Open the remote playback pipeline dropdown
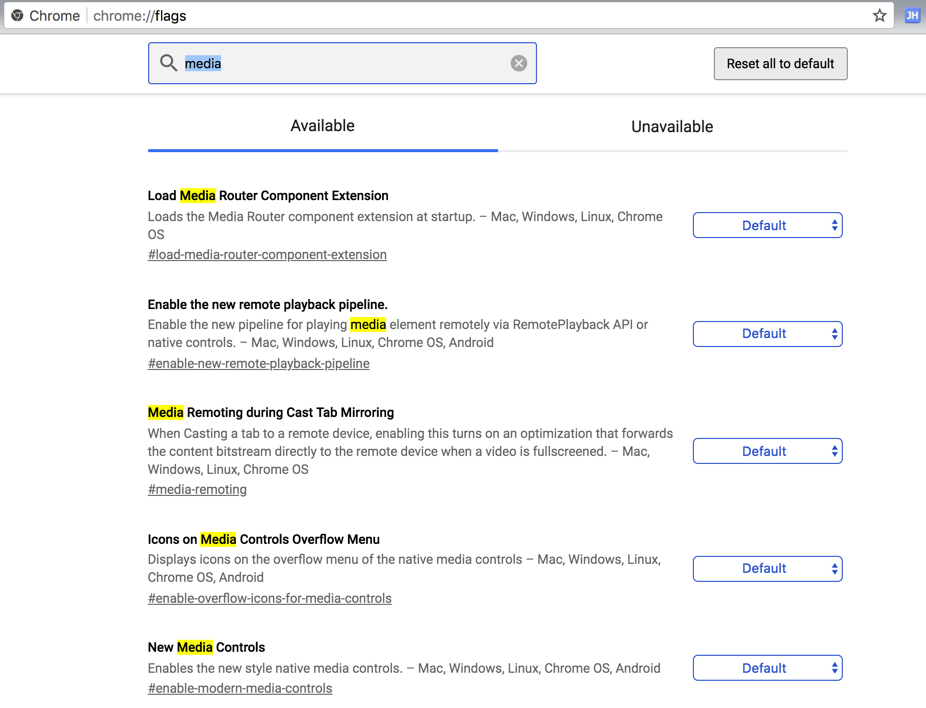Image resolution: width=926 pixels, height=708 pixels. [x=767, y=334]
